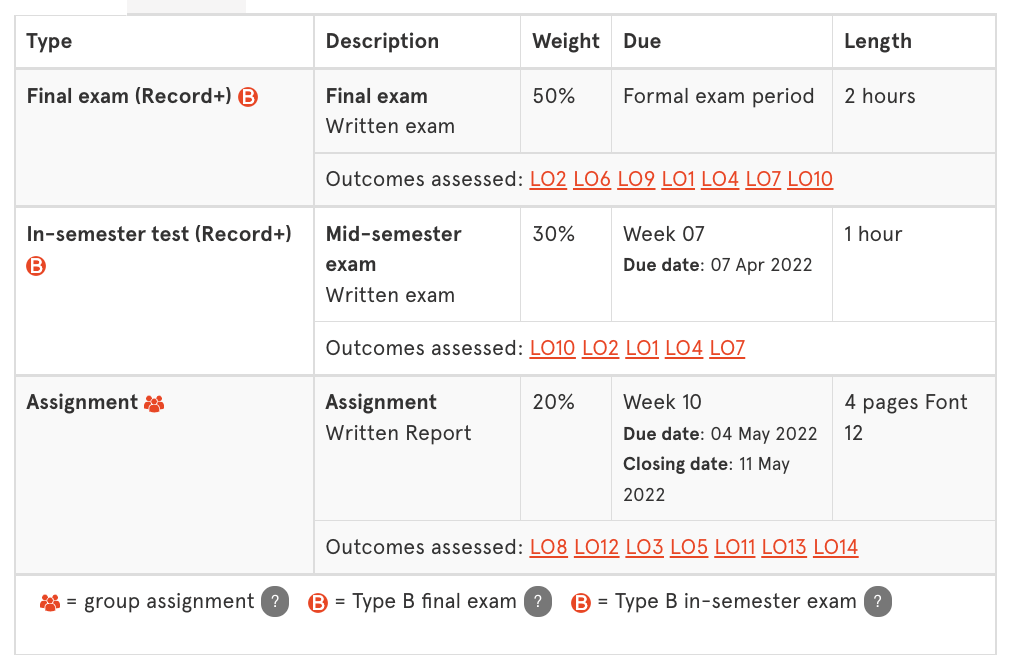This screenshot has height=672, width=1012.
Task: Open help for group assignment definition
Action: [277, 601]
